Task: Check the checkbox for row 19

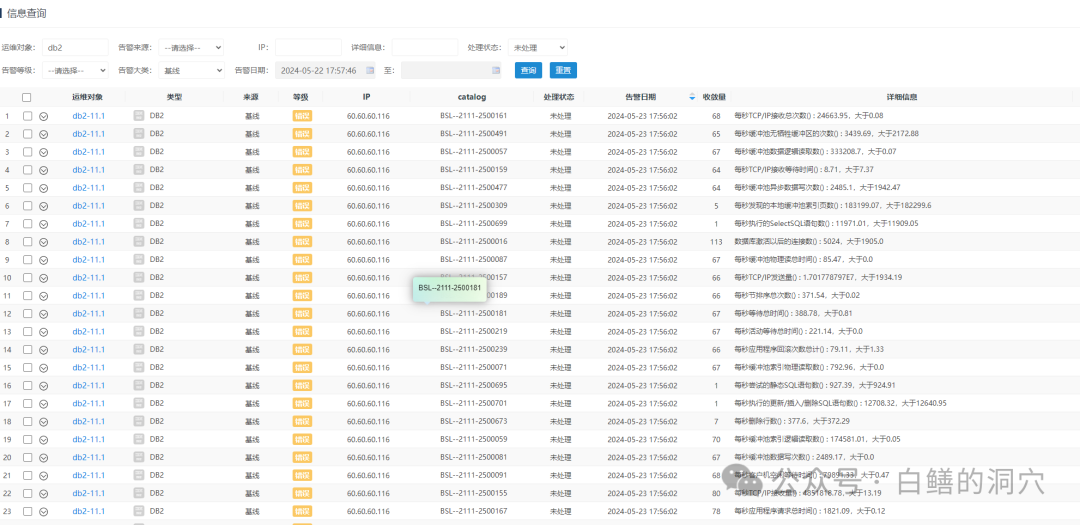Action: click(x=27, y=439)
